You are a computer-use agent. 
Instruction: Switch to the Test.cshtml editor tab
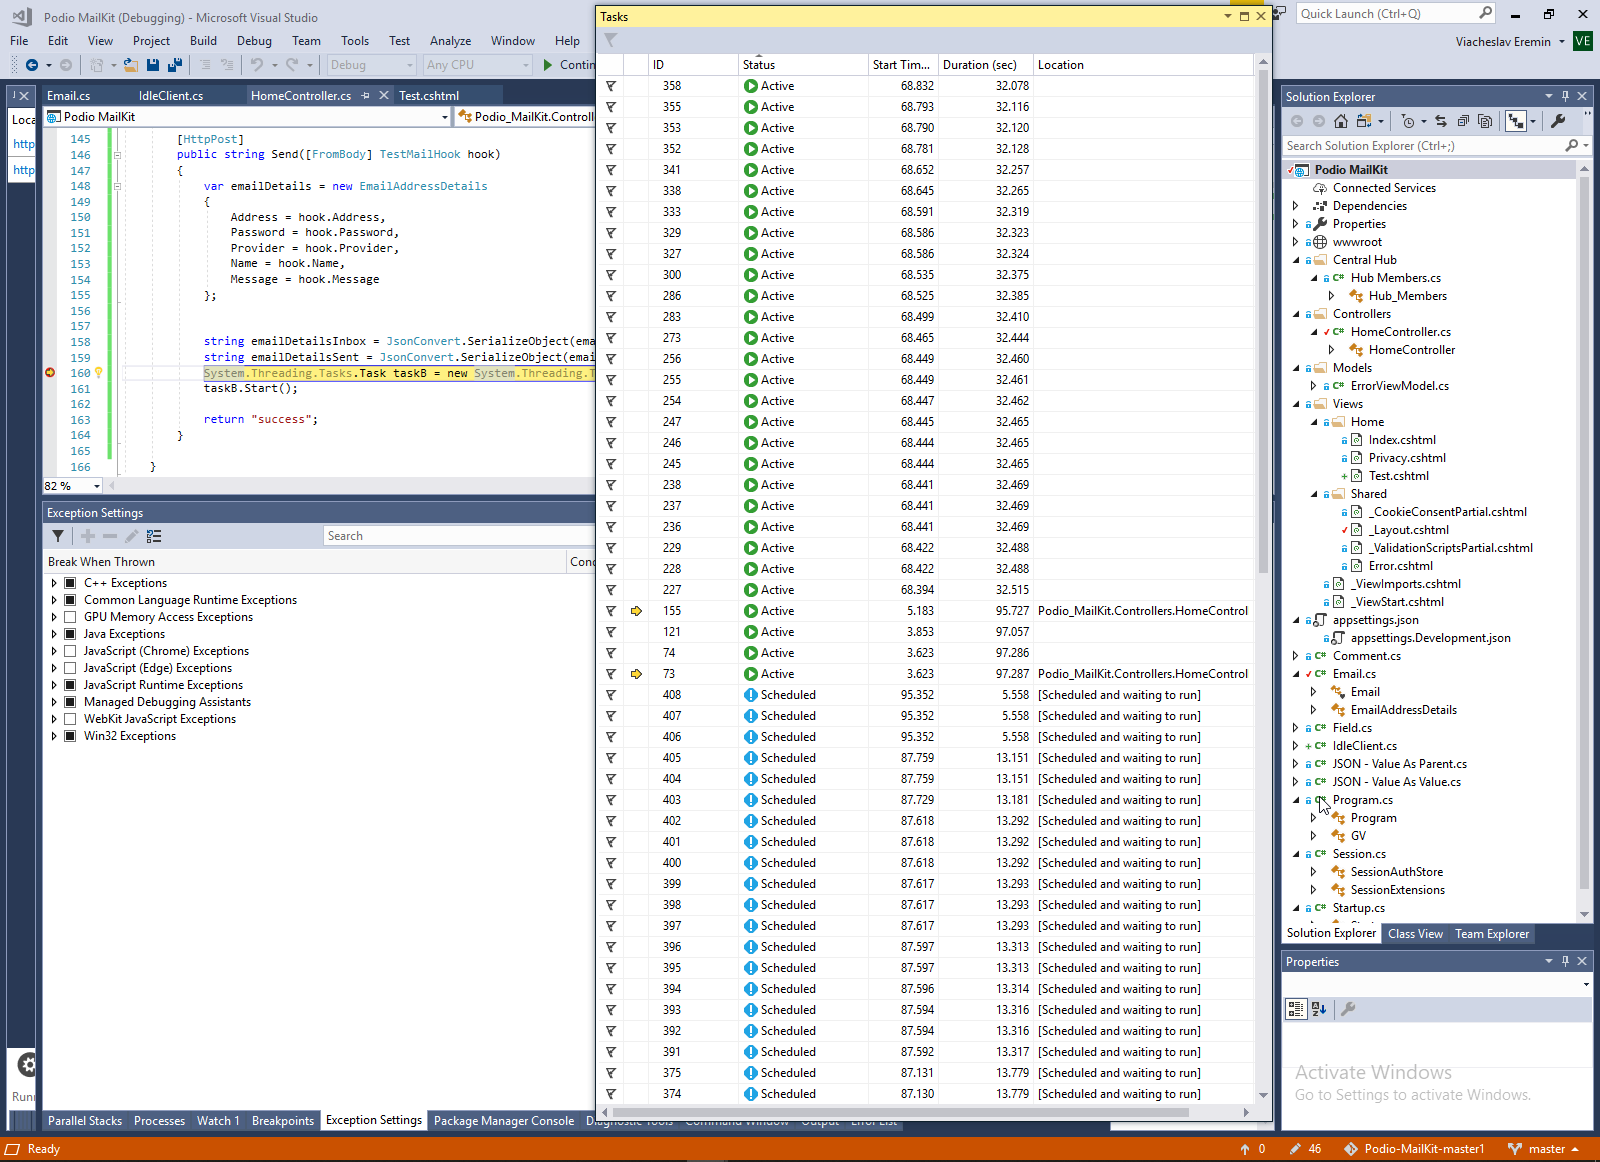(x=429, y=96)
